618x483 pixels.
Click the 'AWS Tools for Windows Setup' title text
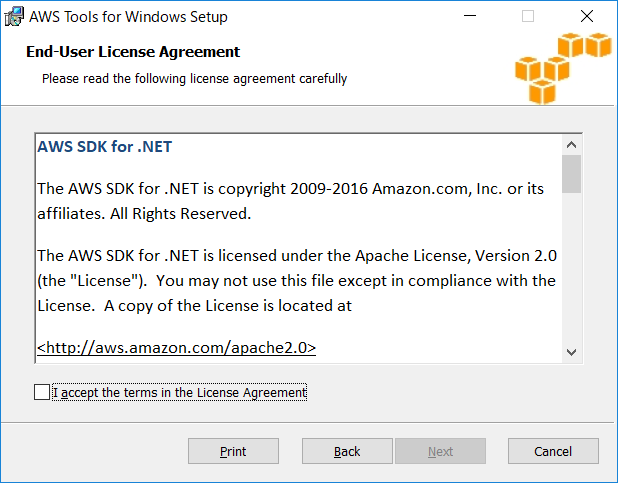128,17
